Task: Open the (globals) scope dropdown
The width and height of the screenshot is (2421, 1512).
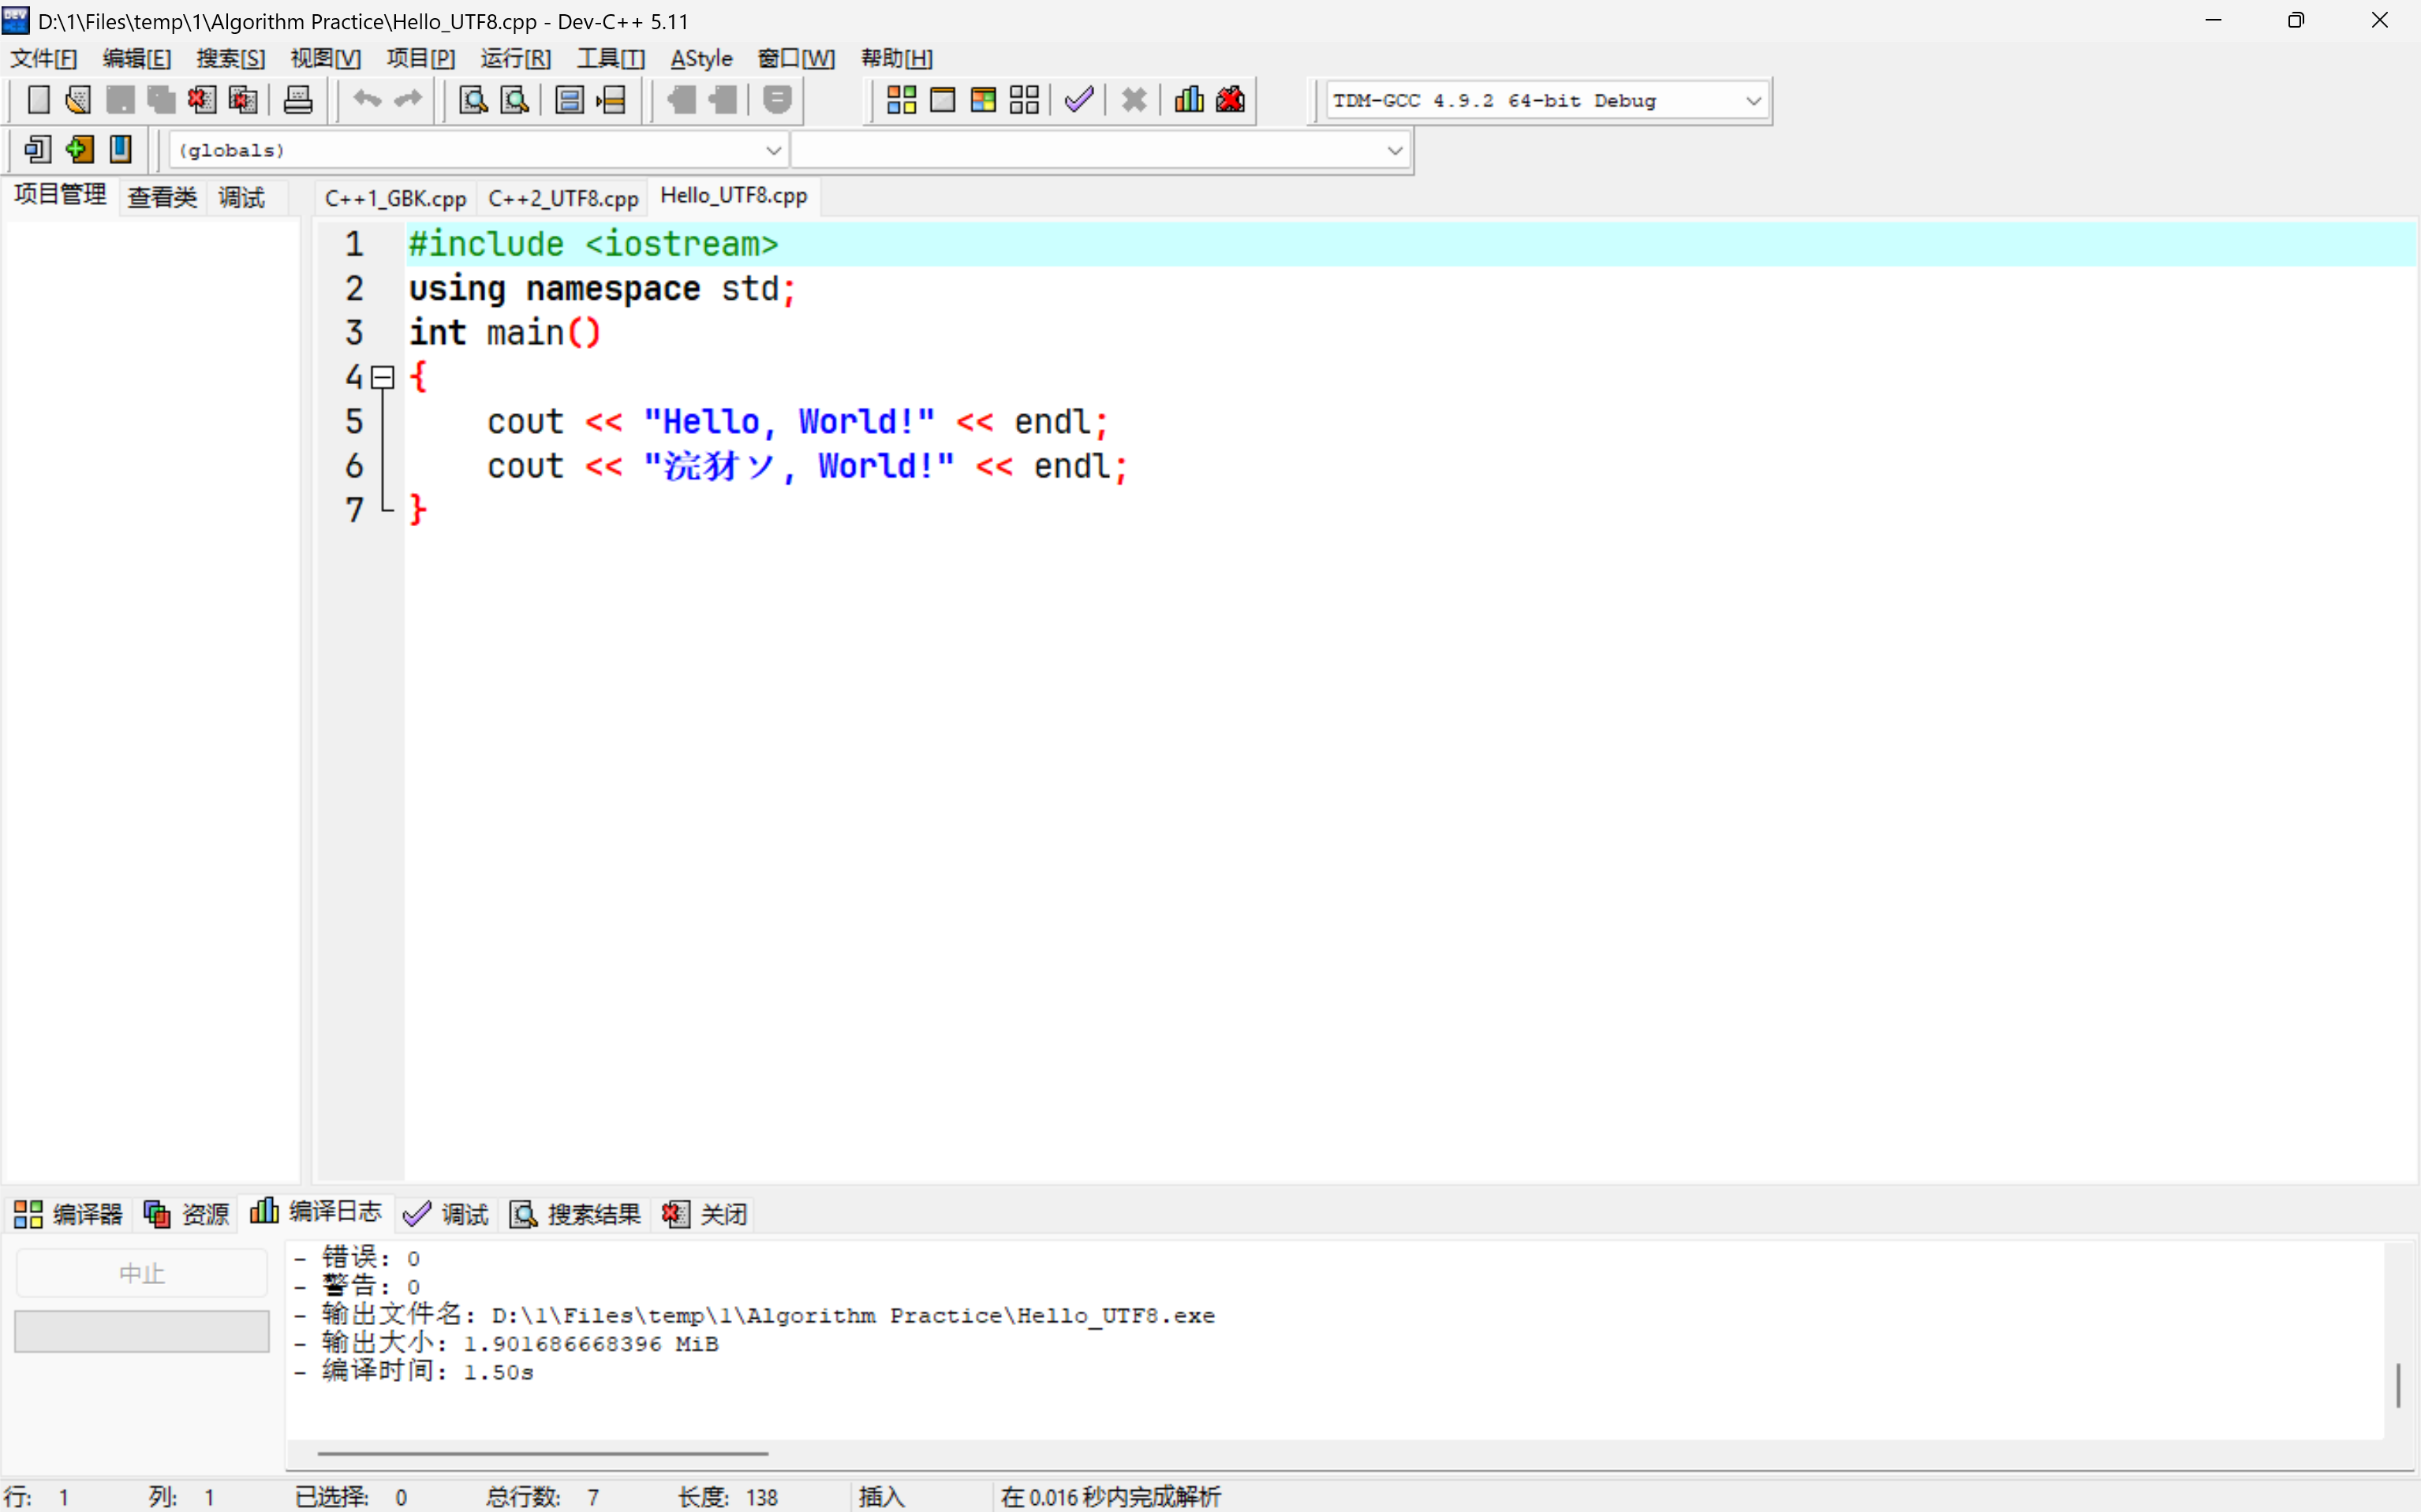Action: pos(478,151)
